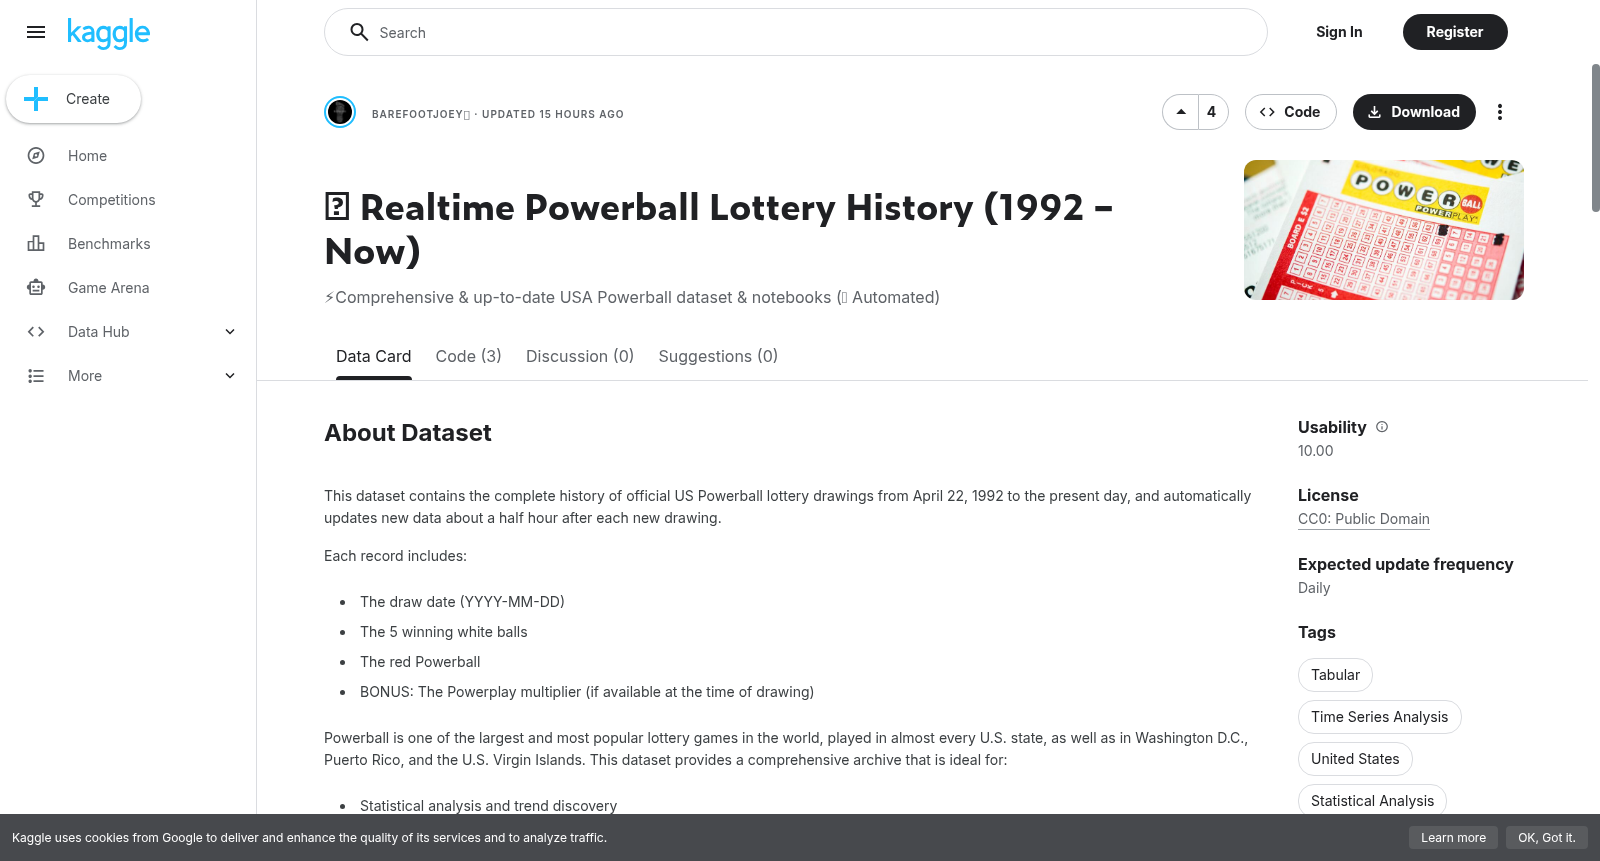Screen dimensions: 1600x861
Task: Select the Statistical Analysis tag
Action: [1373, 800]
